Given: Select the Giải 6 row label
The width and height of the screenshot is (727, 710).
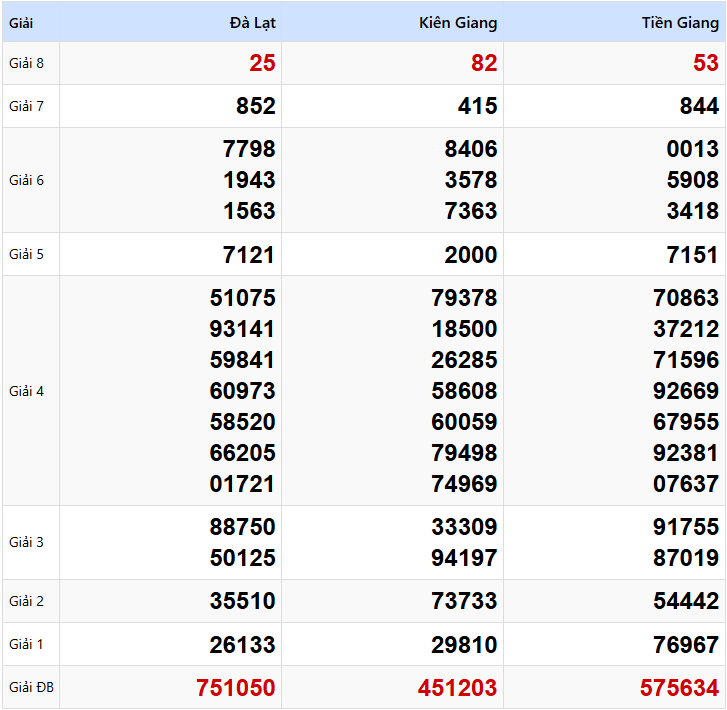Looking at the screenshot, I should (26, 180).
